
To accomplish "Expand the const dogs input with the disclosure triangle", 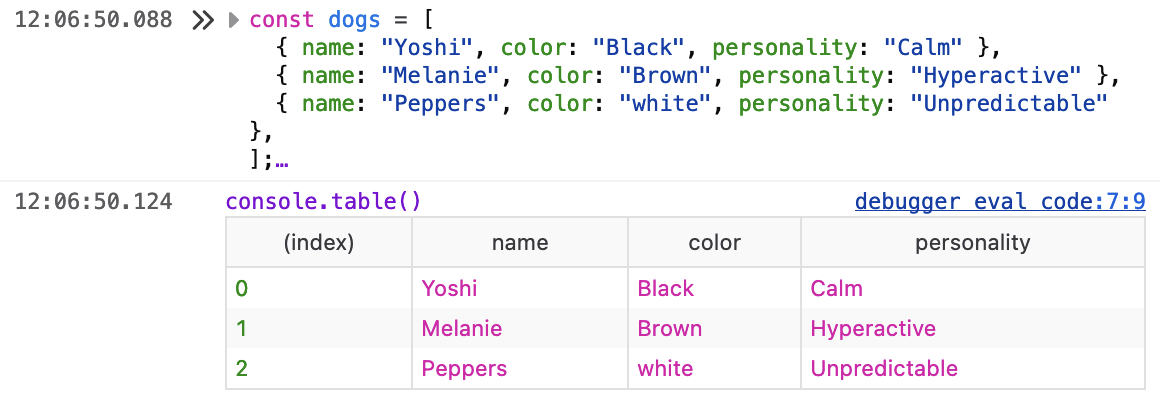I will [234, 21].
